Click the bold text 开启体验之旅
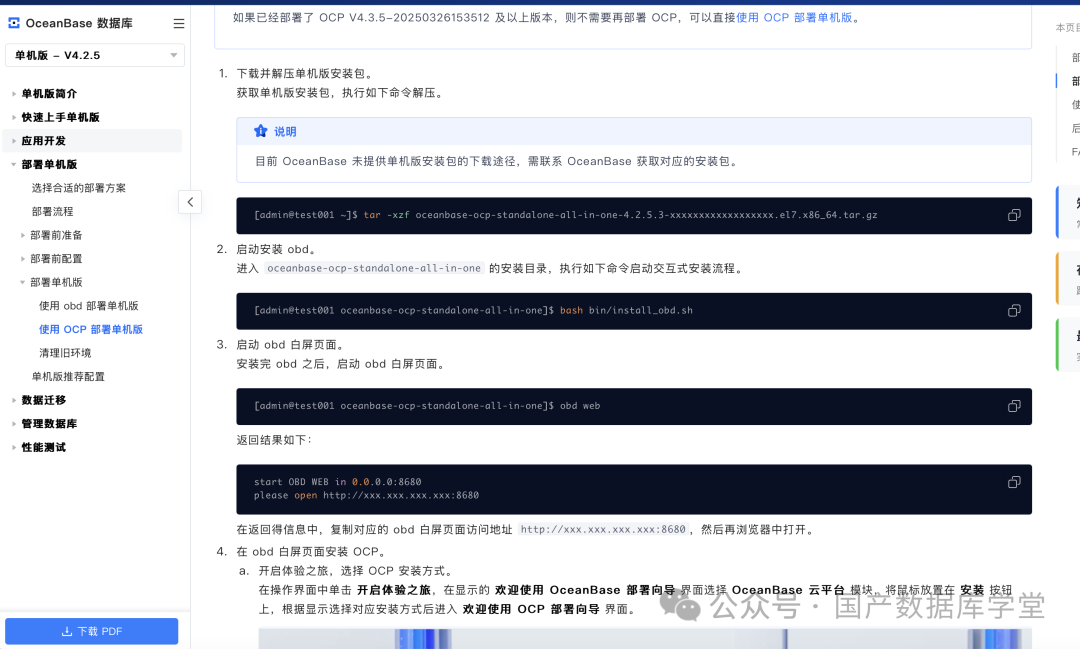Viewport: 1080px width, 649px height. pos(393,590)
